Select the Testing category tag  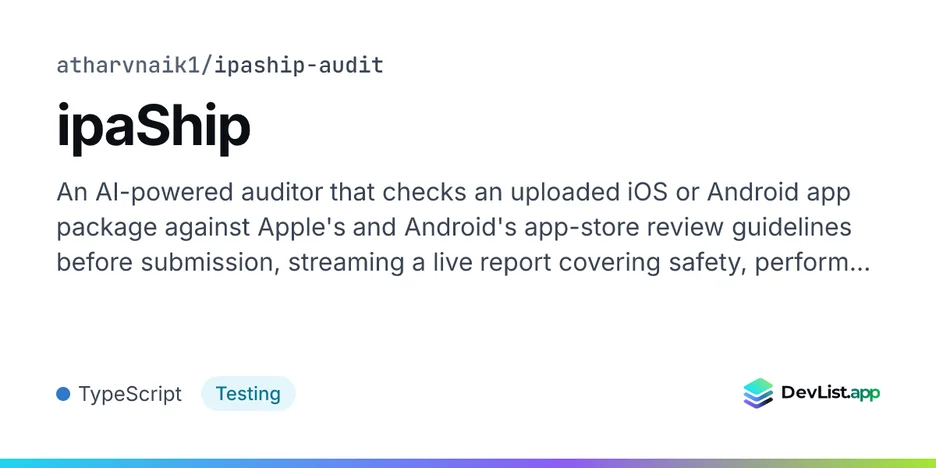(x=248, y=394)
